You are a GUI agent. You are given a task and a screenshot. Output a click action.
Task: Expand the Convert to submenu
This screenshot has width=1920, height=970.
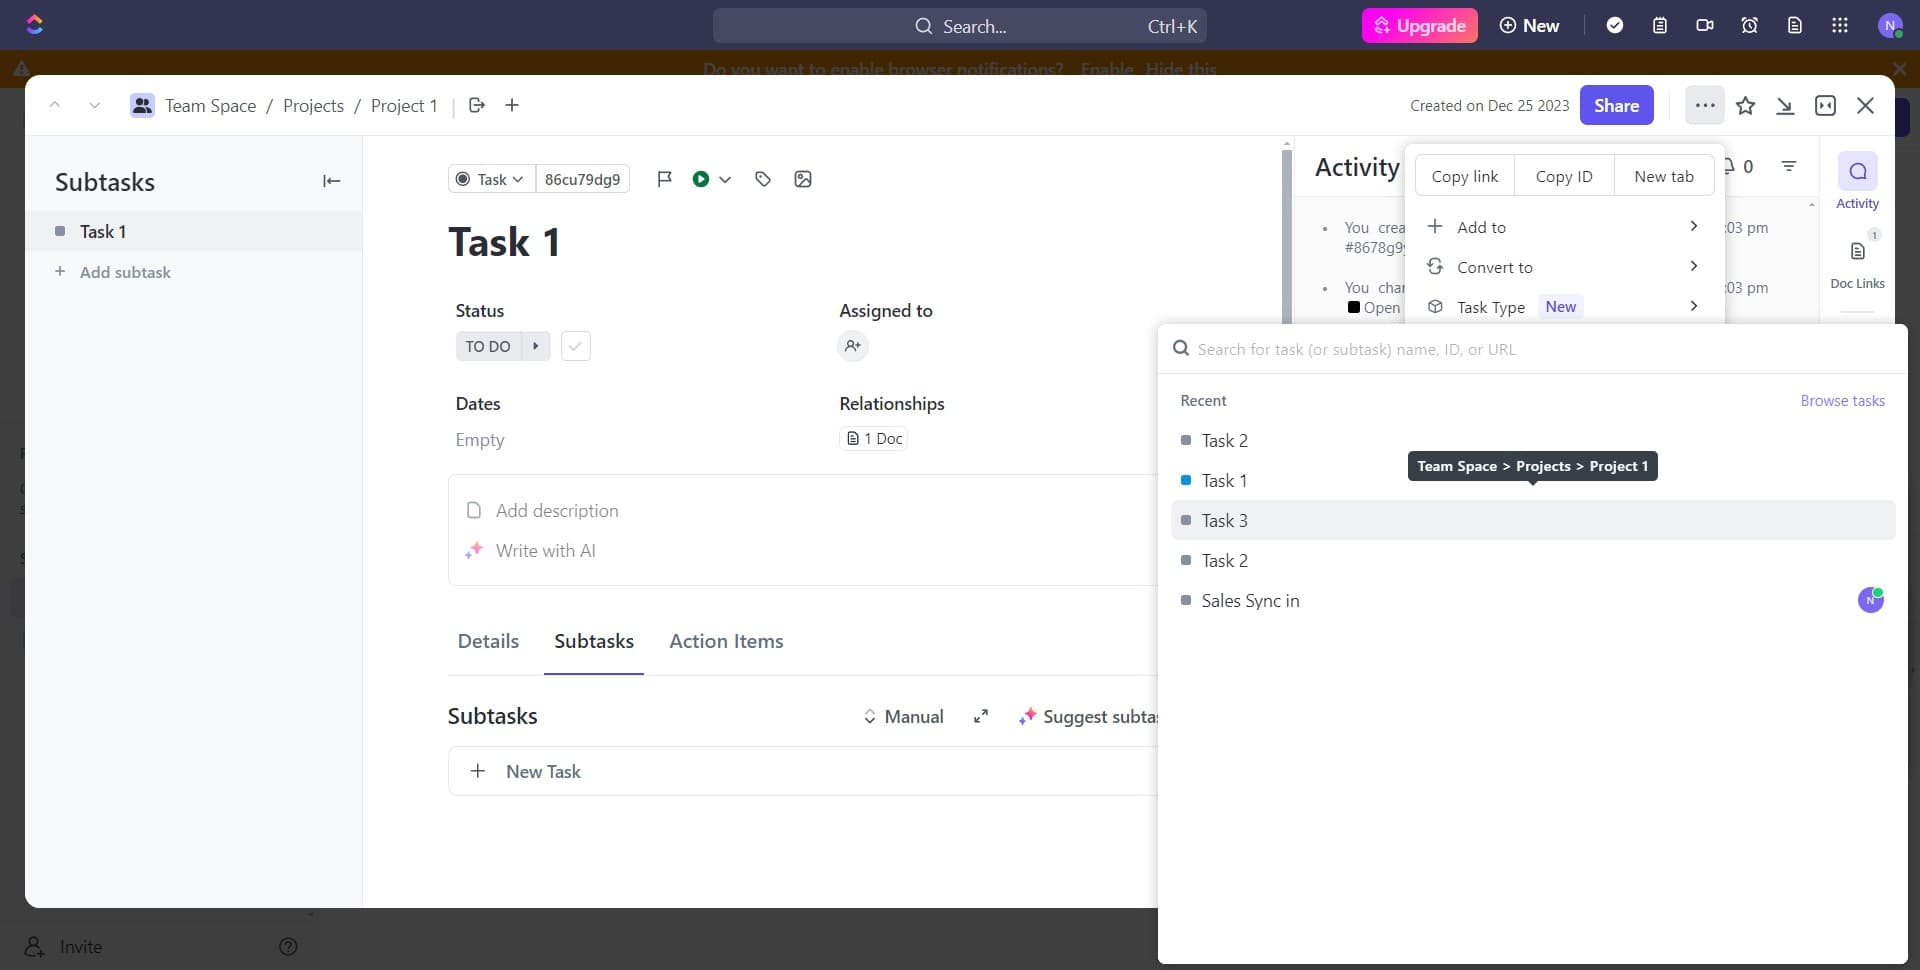click(1564, 267)
